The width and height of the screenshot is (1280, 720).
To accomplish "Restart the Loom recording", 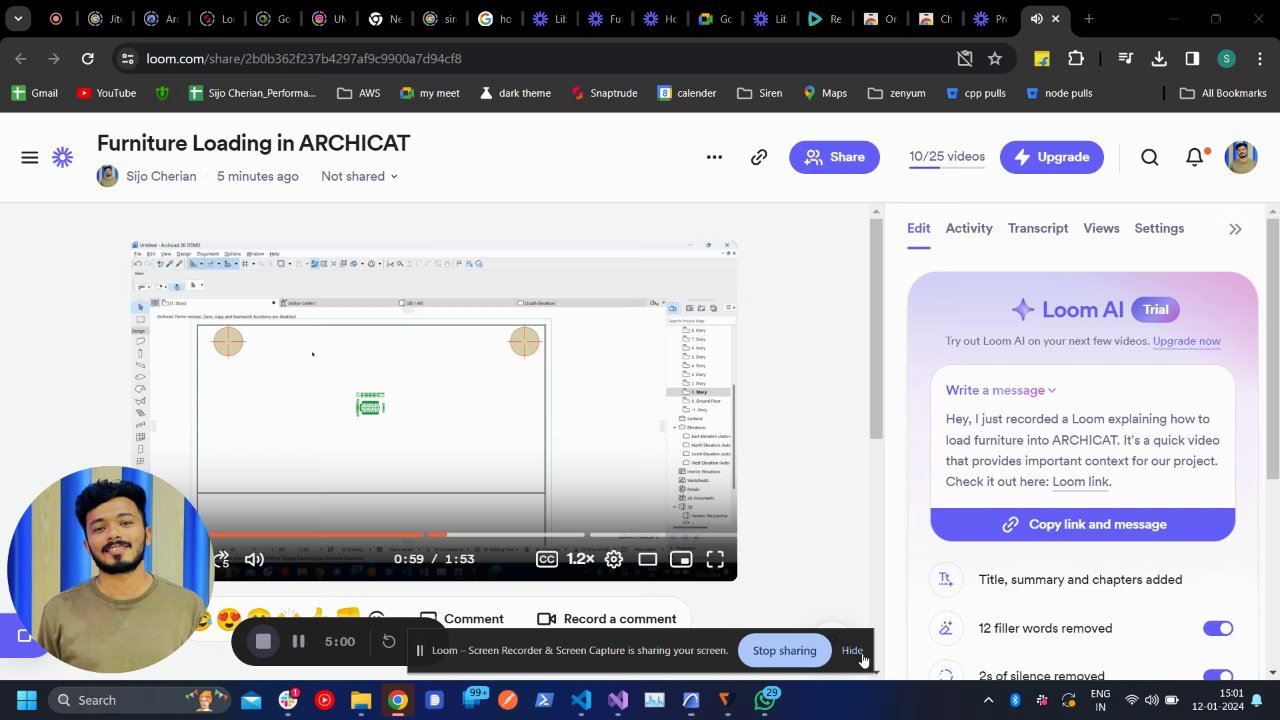I will pyautogui.click(x=389, y=642).
